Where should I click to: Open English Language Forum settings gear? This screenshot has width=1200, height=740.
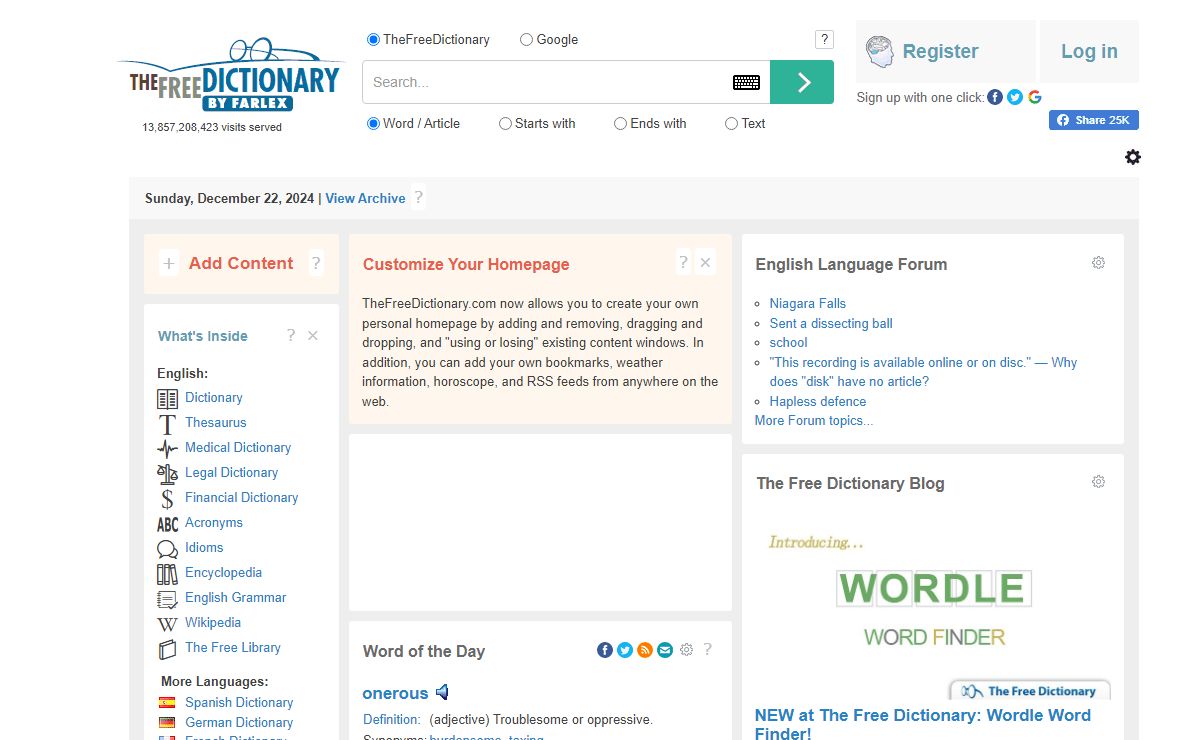pyautogui.click(x=1098, y=263)
